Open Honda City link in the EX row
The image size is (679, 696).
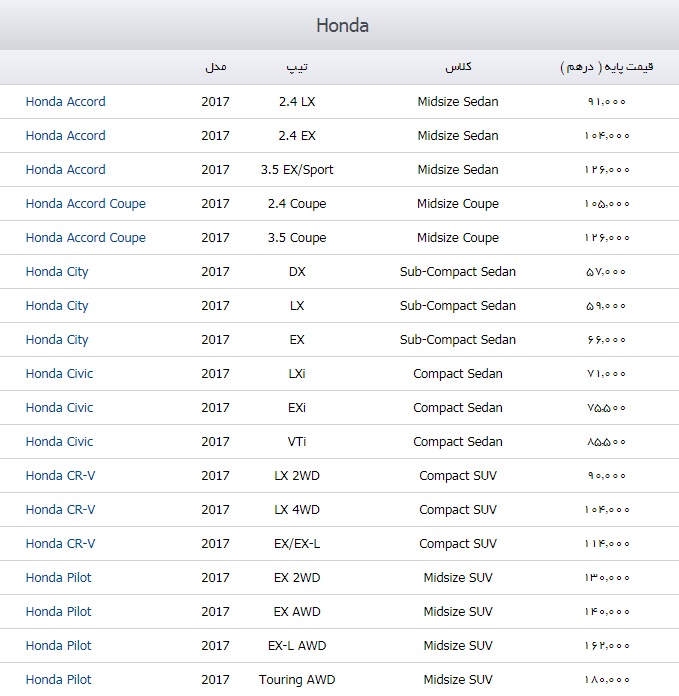tap(57, 340)
